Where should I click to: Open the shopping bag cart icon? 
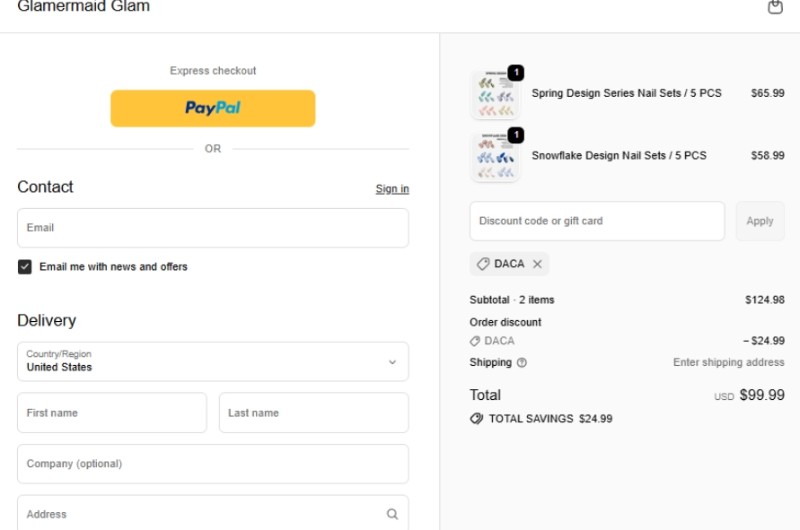(x=775, y=7)
